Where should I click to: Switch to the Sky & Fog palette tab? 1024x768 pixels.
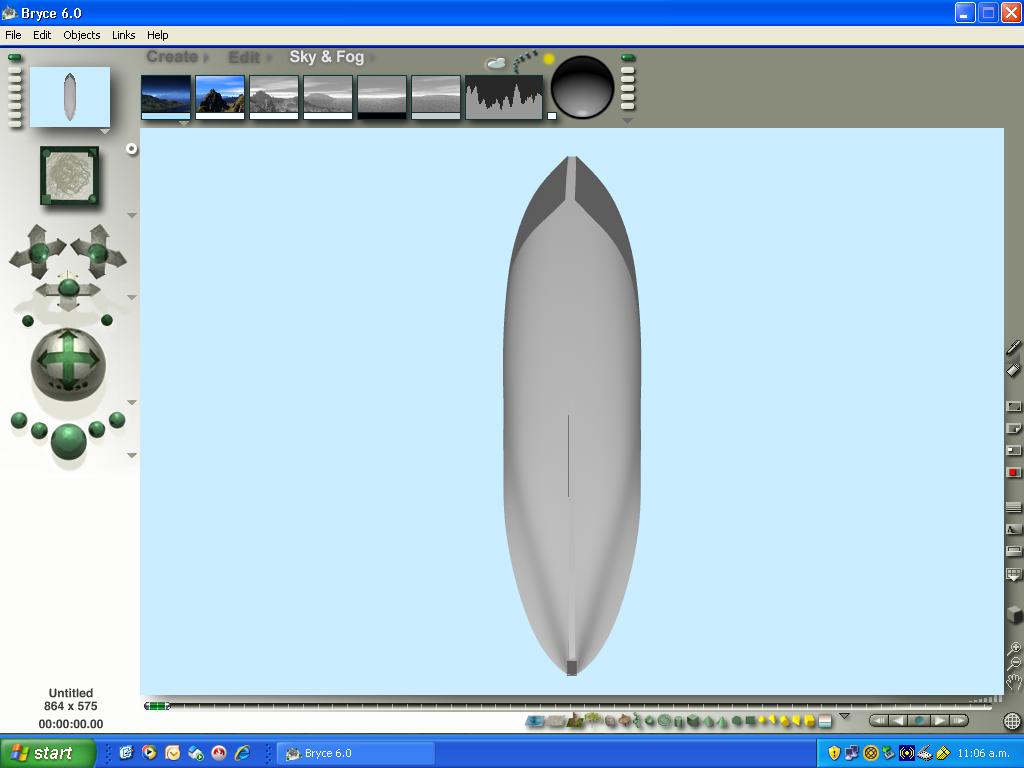[x=327, y=57]
